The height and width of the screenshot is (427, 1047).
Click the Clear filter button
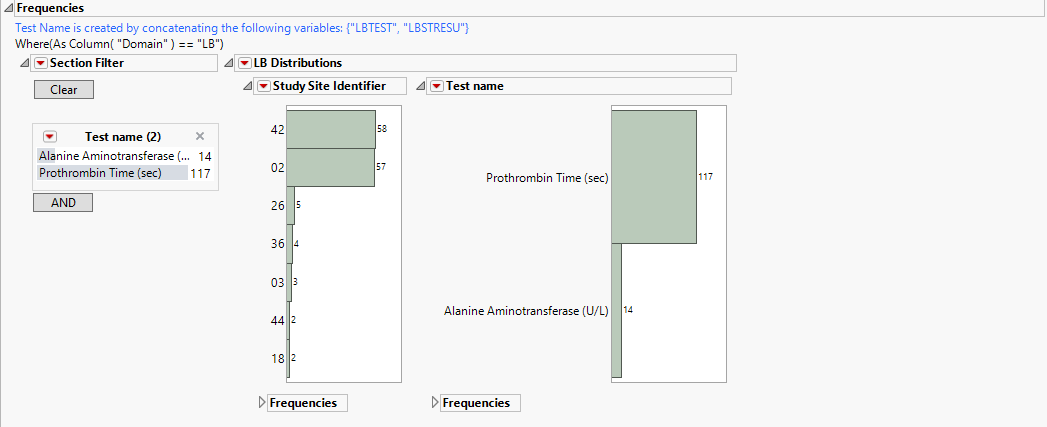[x=63, y=90]
